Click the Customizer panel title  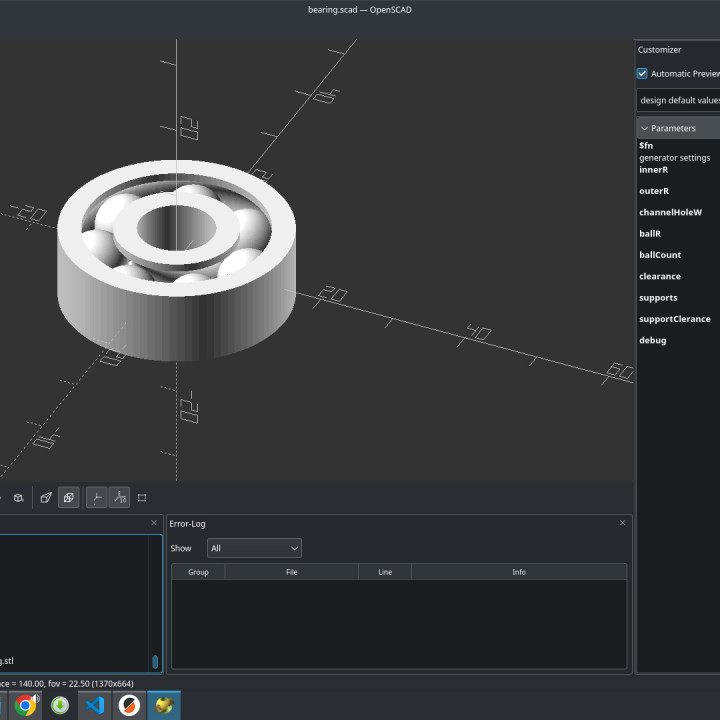(x=659, y=50)
